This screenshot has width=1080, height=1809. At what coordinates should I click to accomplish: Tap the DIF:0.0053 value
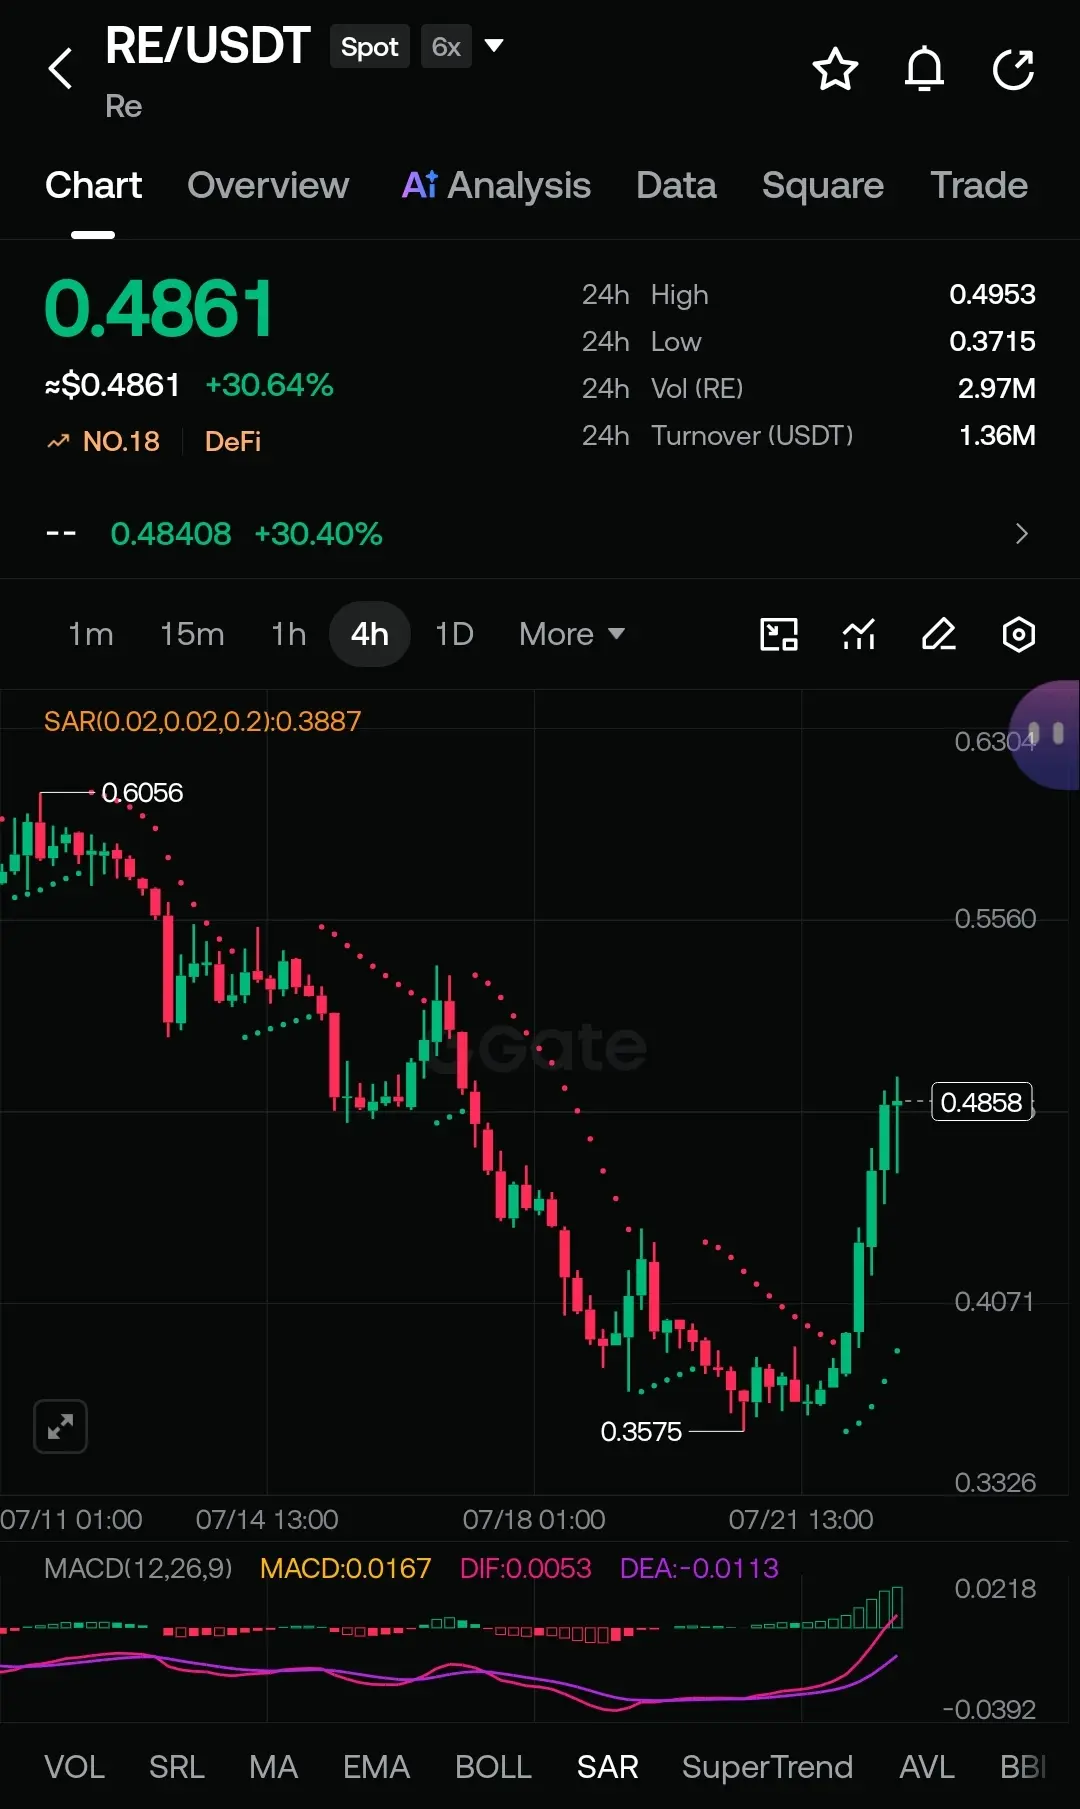point(525,1568)
